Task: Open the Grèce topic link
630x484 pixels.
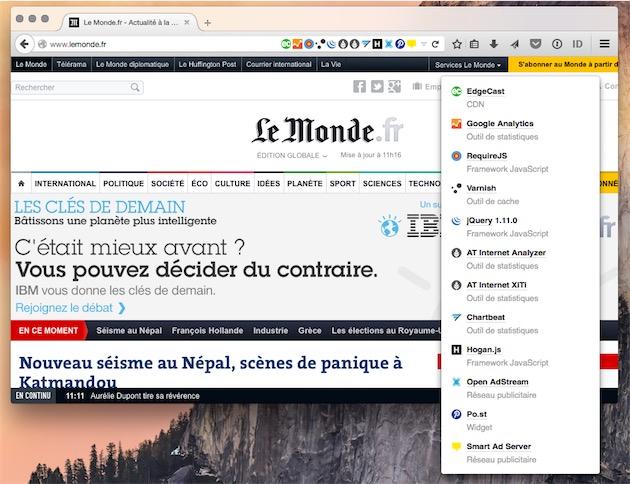Action: point(309,331)
